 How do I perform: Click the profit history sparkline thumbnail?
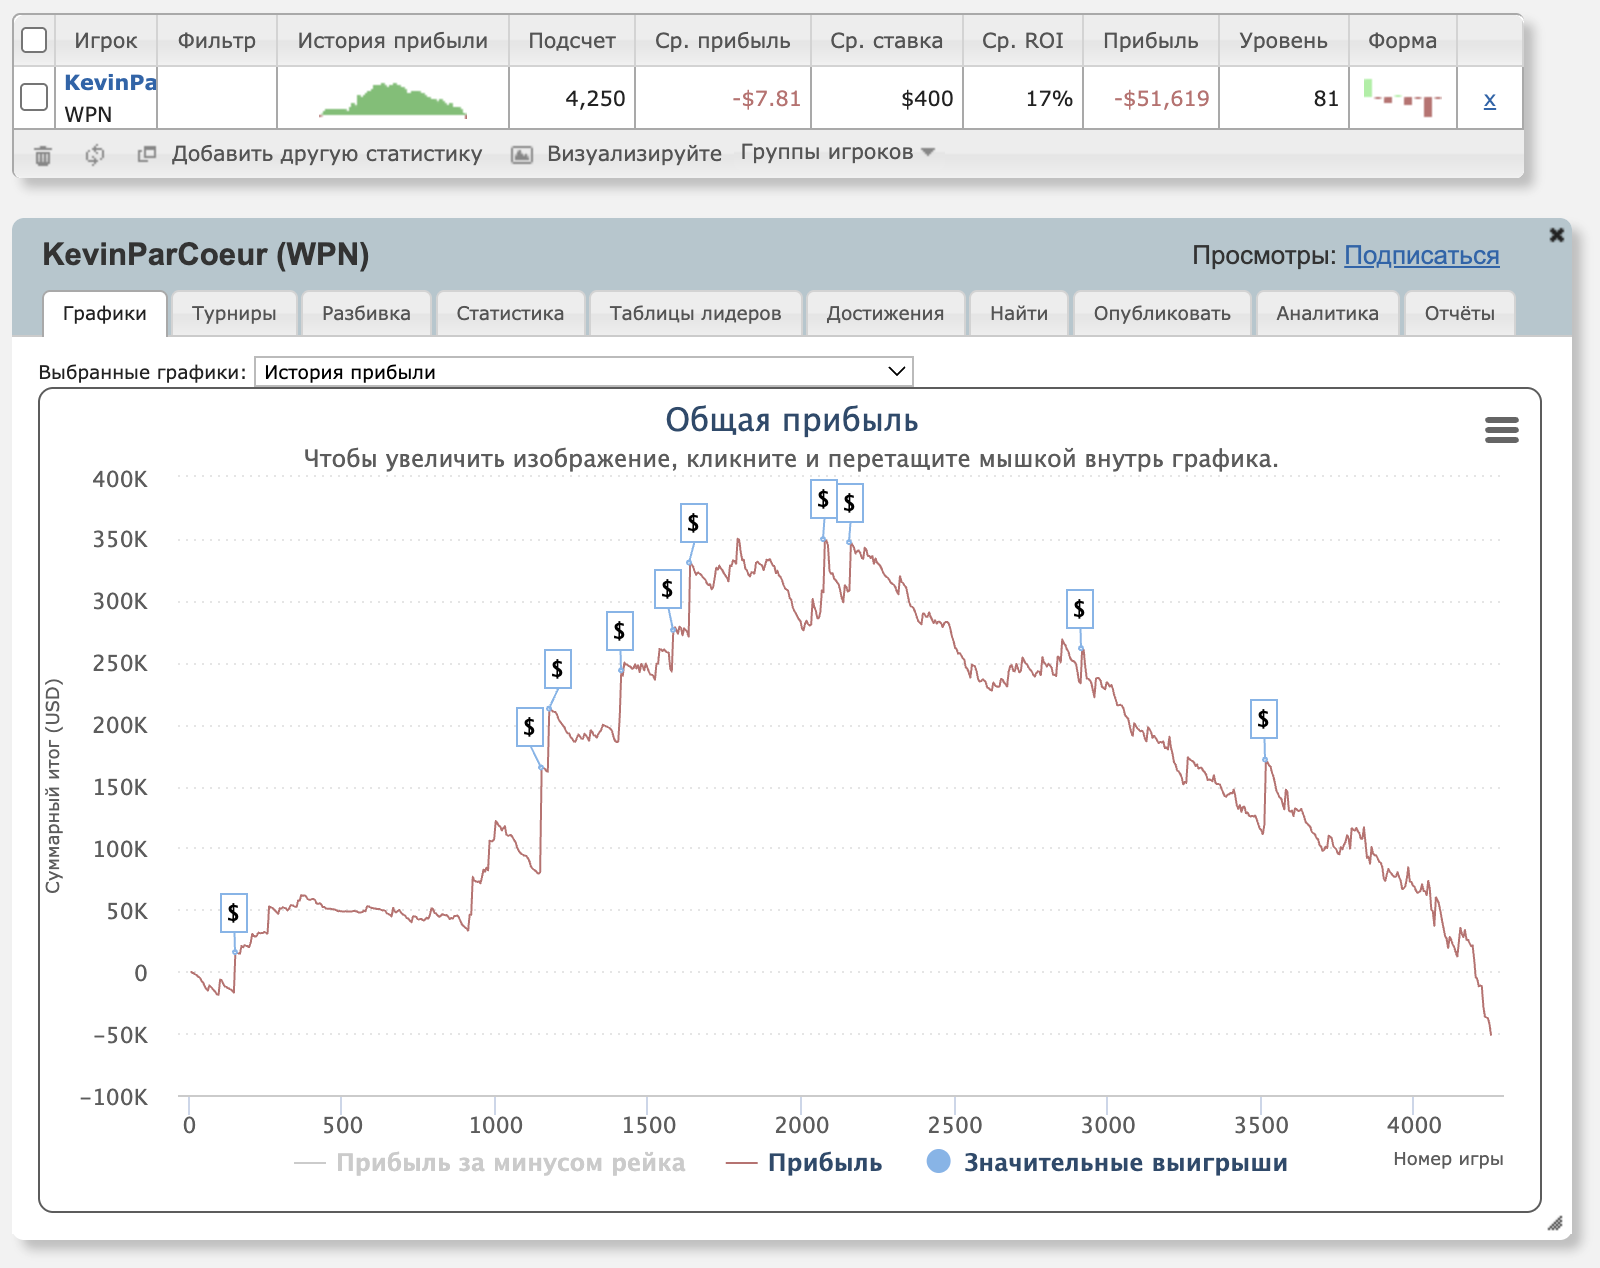click(393, 99)
